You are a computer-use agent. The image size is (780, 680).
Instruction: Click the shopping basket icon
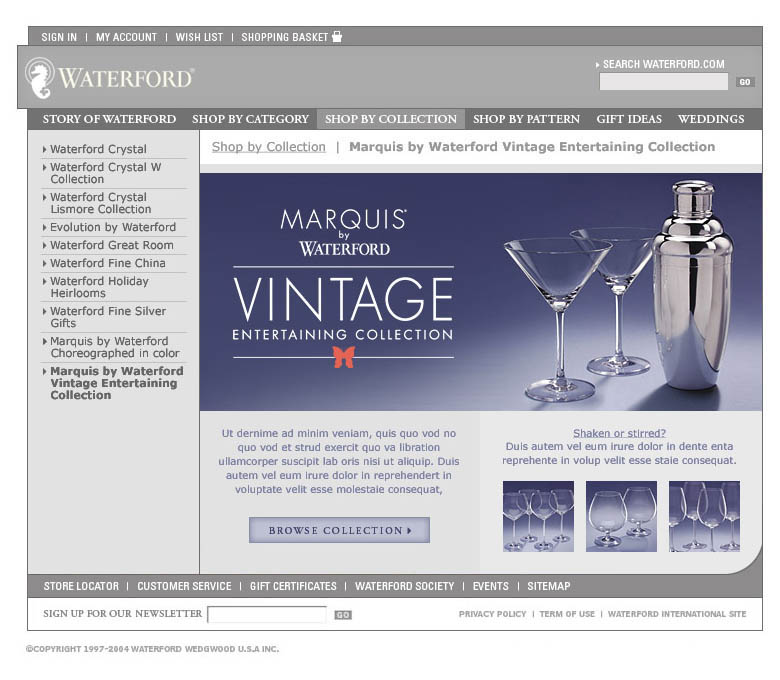coord(337,36)
